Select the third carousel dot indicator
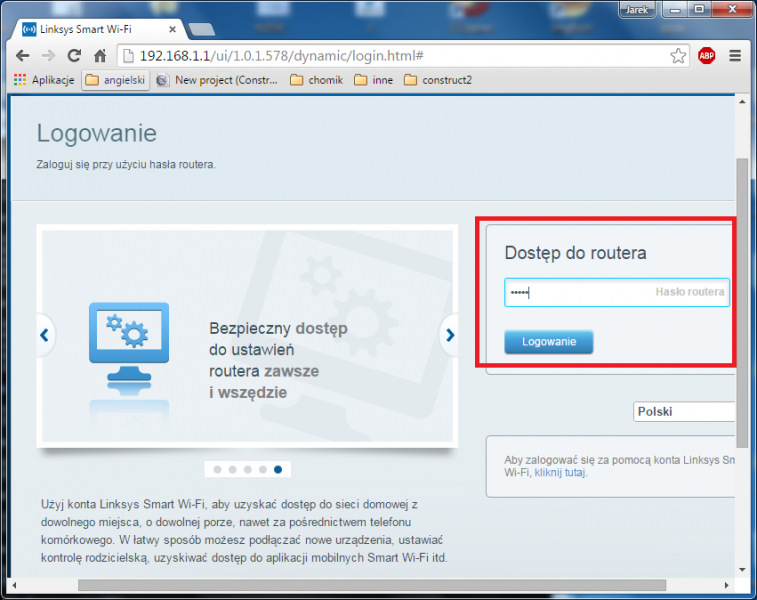Viewport: 757px width, 600px height. [247, 468]
